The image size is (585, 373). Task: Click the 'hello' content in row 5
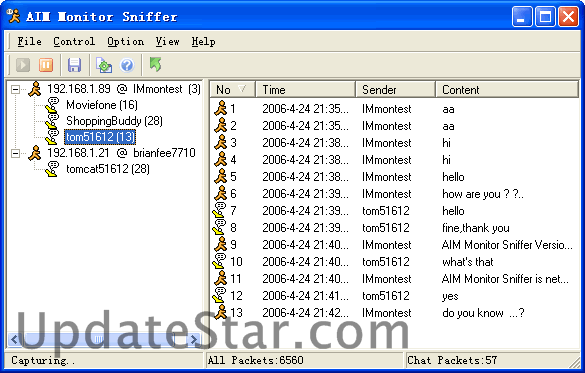(453, 177)
